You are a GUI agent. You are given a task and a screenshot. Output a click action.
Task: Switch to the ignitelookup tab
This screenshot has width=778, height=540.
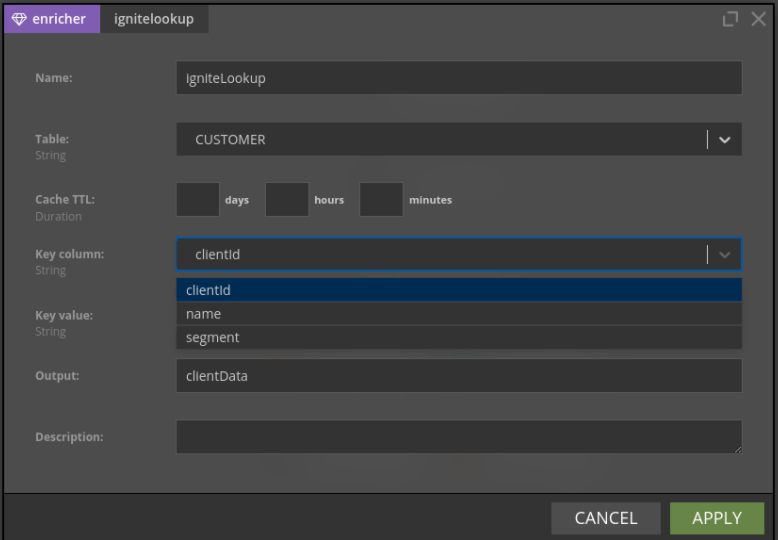pyautogui.click(x=154, y=19)
